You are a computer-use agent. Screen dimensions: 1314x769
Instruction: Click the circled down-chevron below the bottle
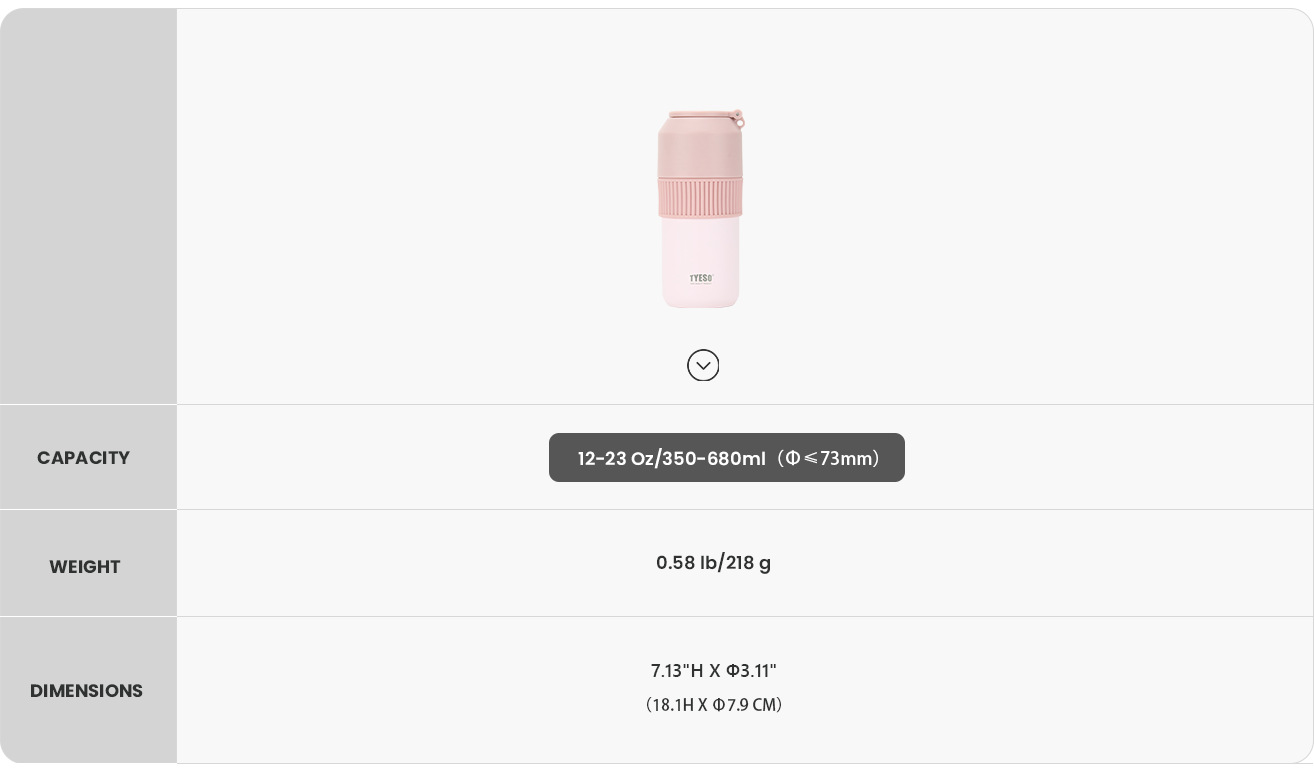pyautogui.click(x=703, y=365)
